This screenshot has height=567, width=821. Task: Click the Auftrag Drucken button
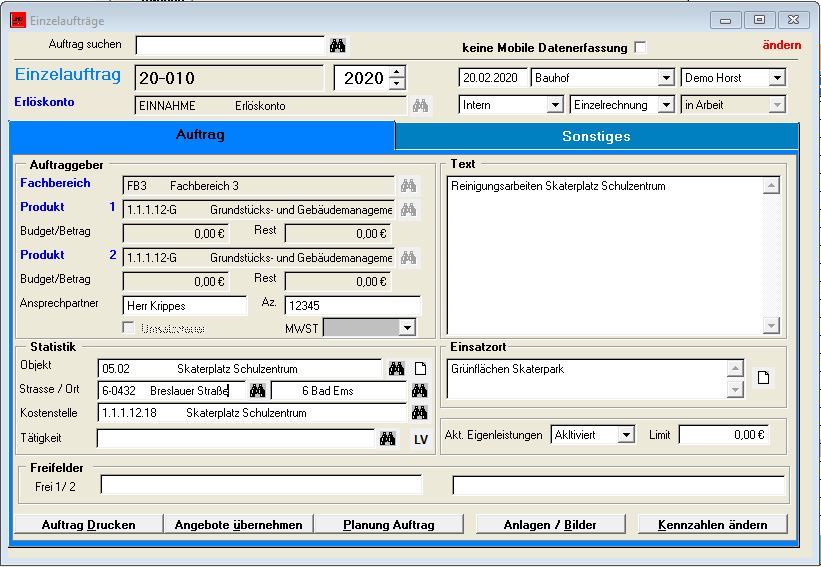click(x=88, y=525)
